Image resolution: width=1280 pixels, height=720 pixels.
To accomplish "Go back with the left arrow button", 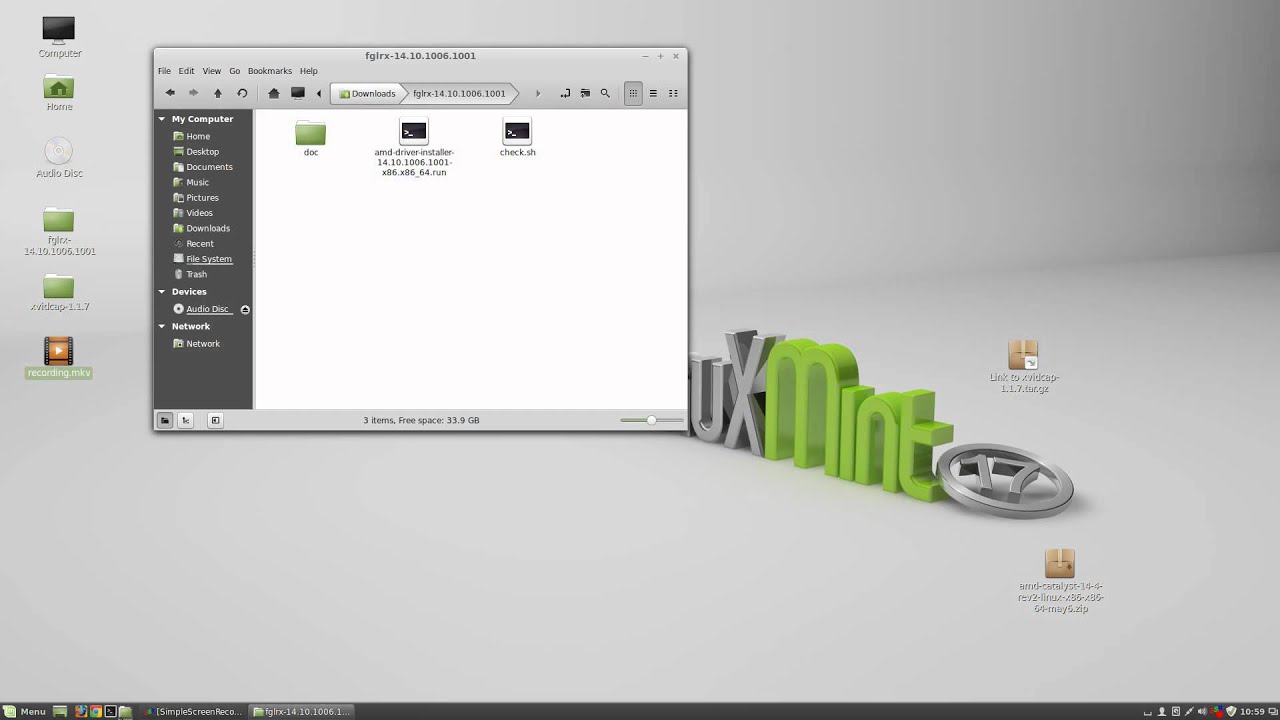I will (x=170, y=93).
